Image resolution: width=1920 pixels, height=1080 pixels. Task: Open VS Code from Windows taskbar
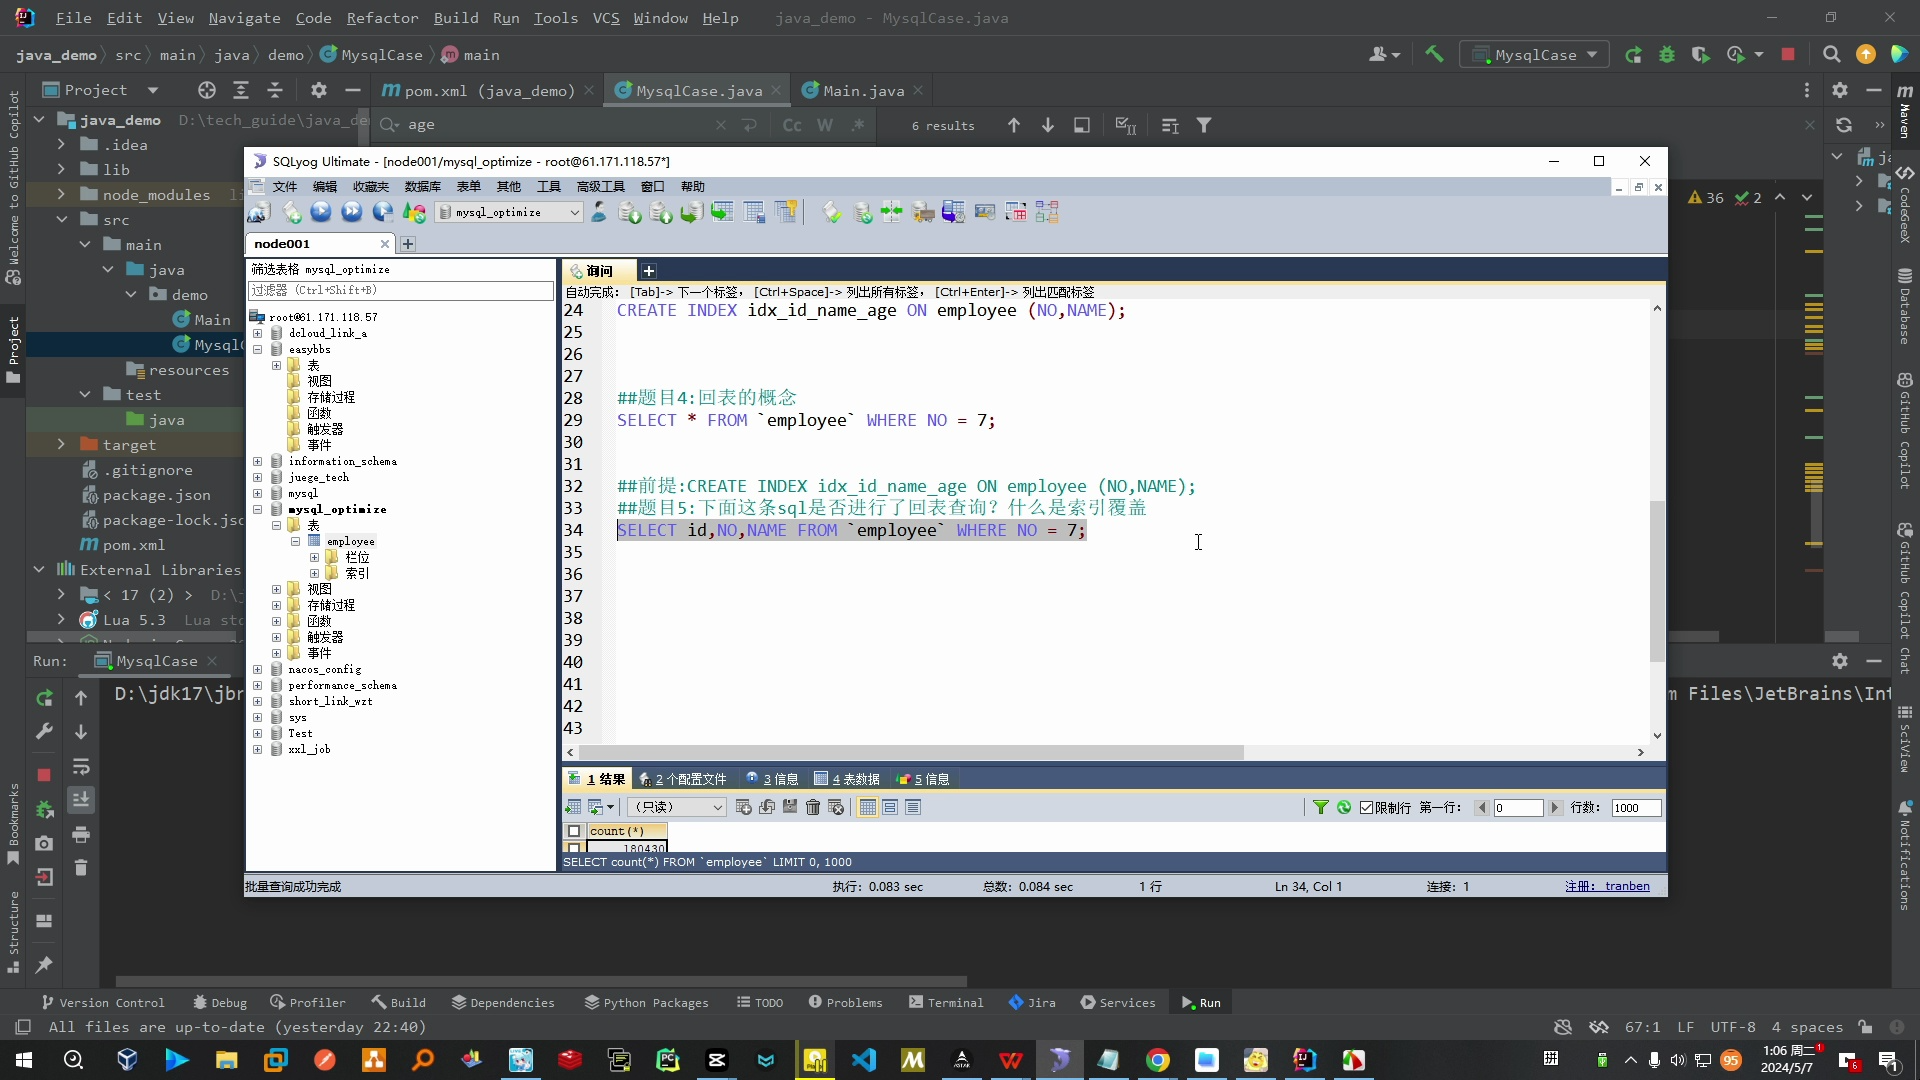[x=864, y=1060]
